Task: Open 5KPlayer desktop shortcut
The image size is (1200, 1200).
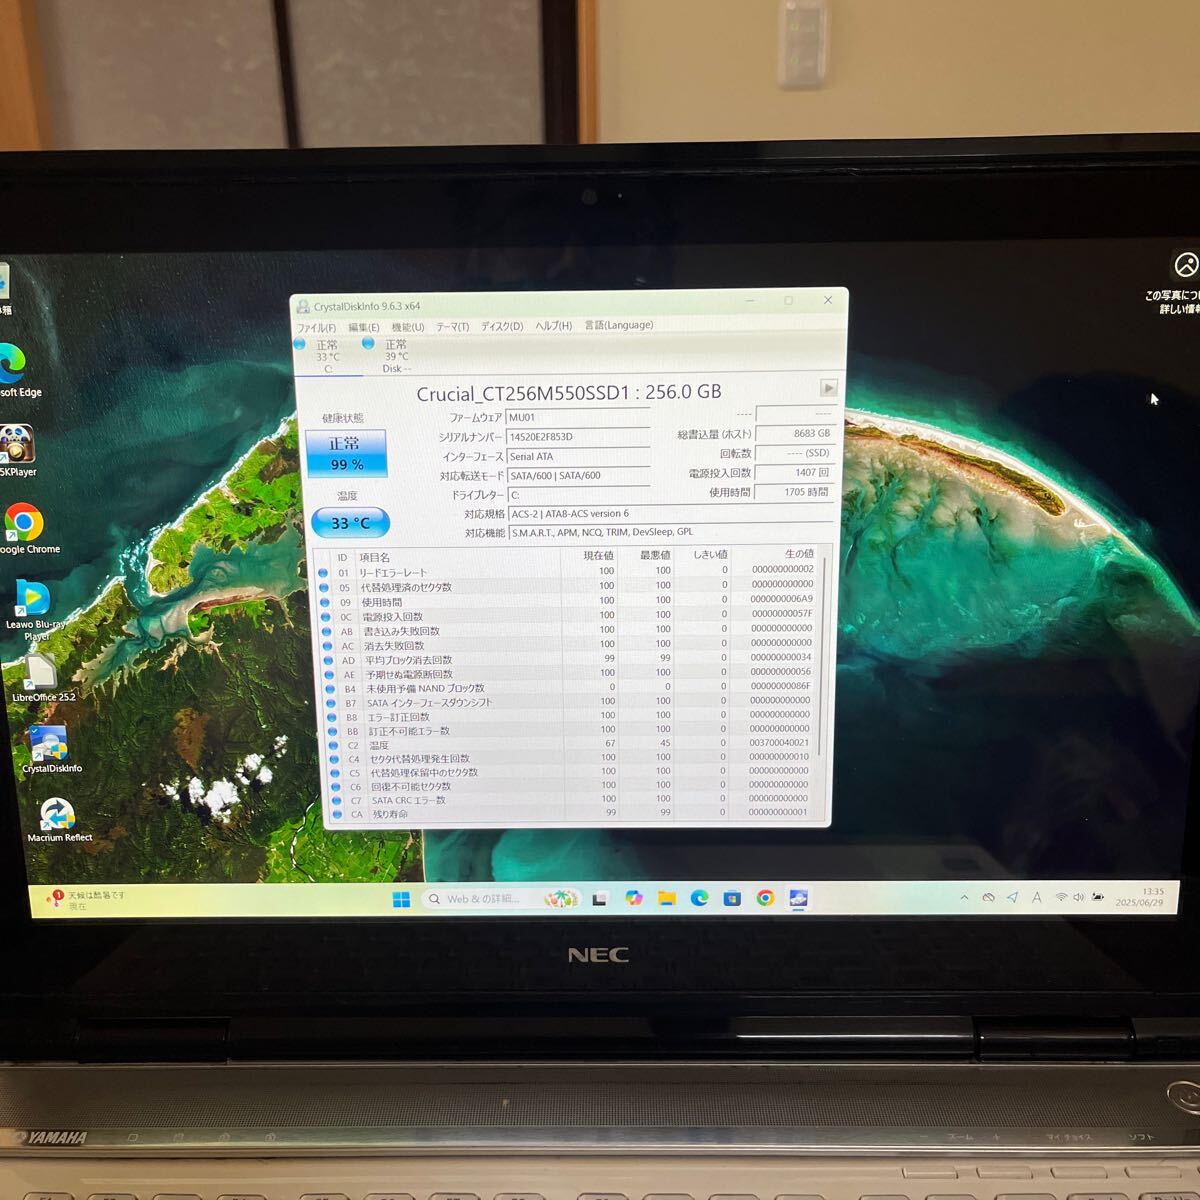Action: [18, 450]
